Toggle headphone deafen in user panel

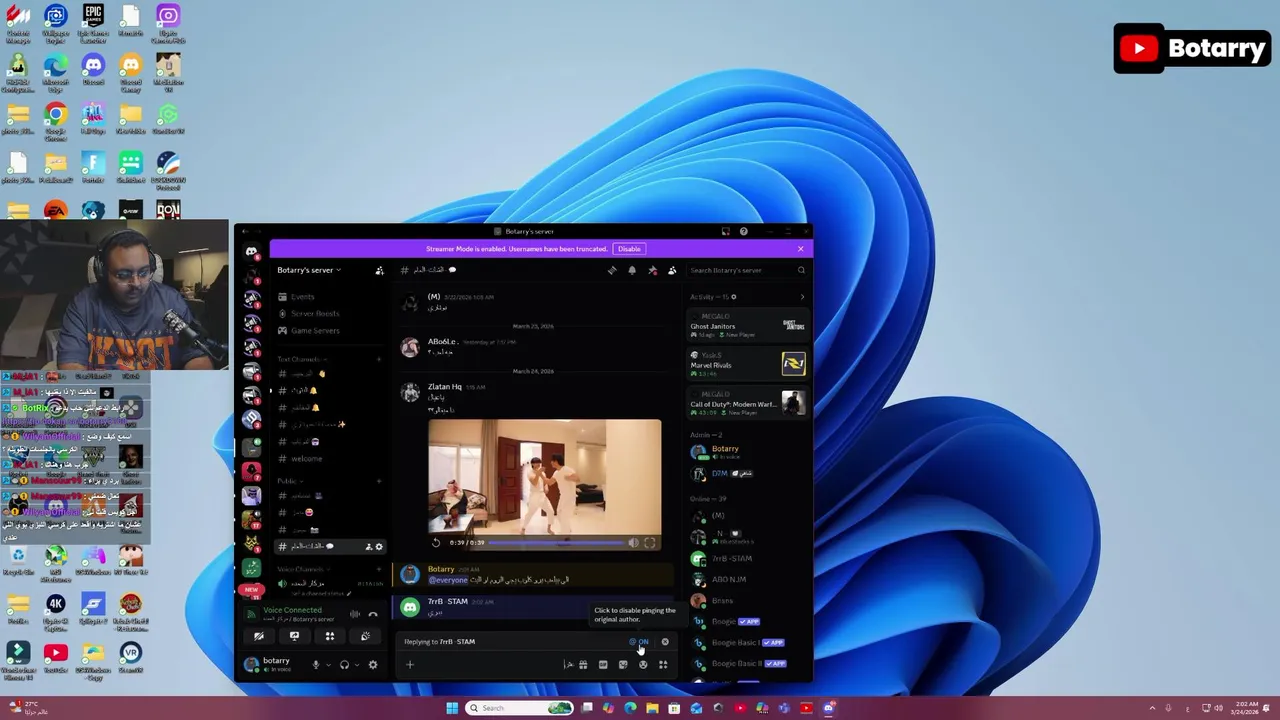[344, 664]
